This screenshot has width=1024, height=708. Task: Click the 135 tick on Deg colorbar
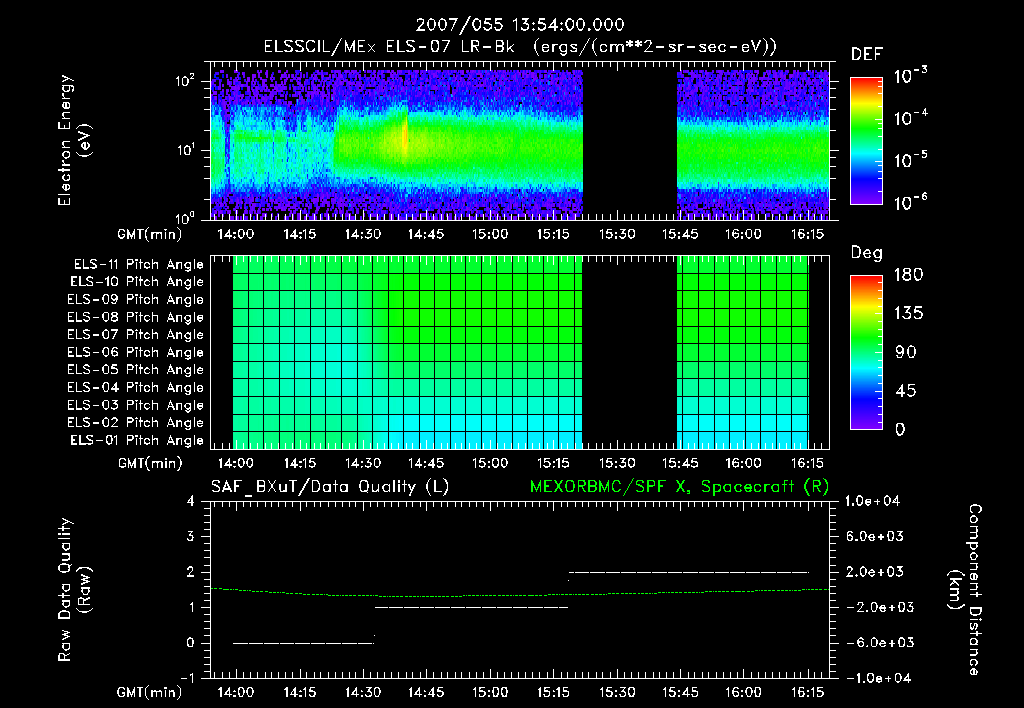coord(908,314)
